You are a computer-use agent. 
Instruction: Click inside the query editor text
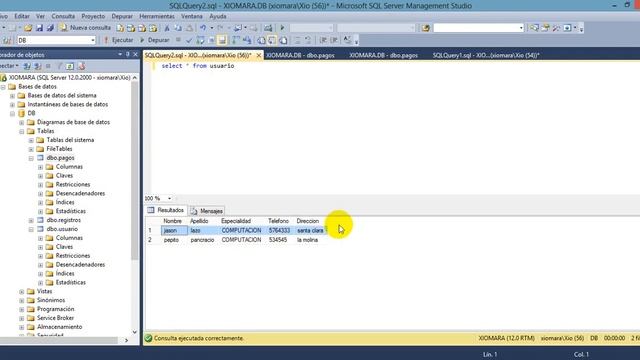click(x=198, y=66)
